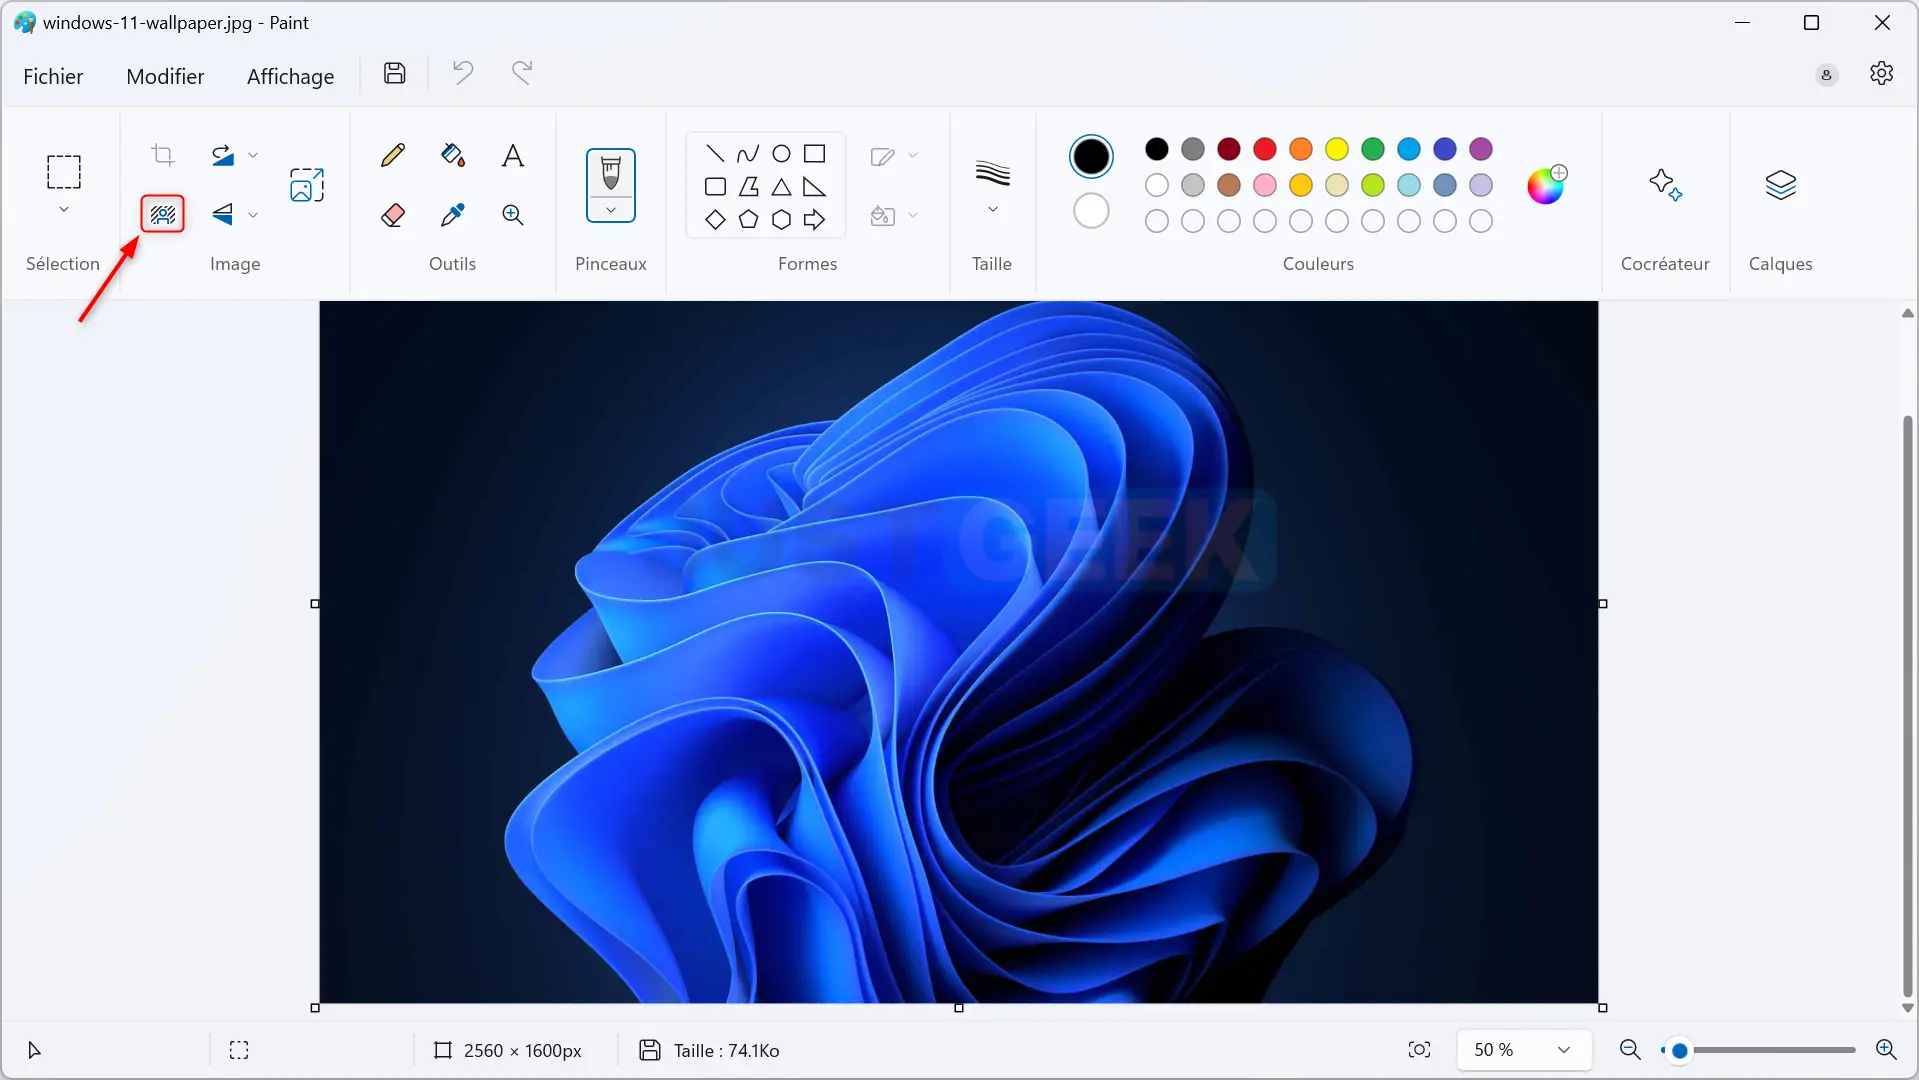Open Paint settings gear

pyautogui.click(x=1881, y=74)
